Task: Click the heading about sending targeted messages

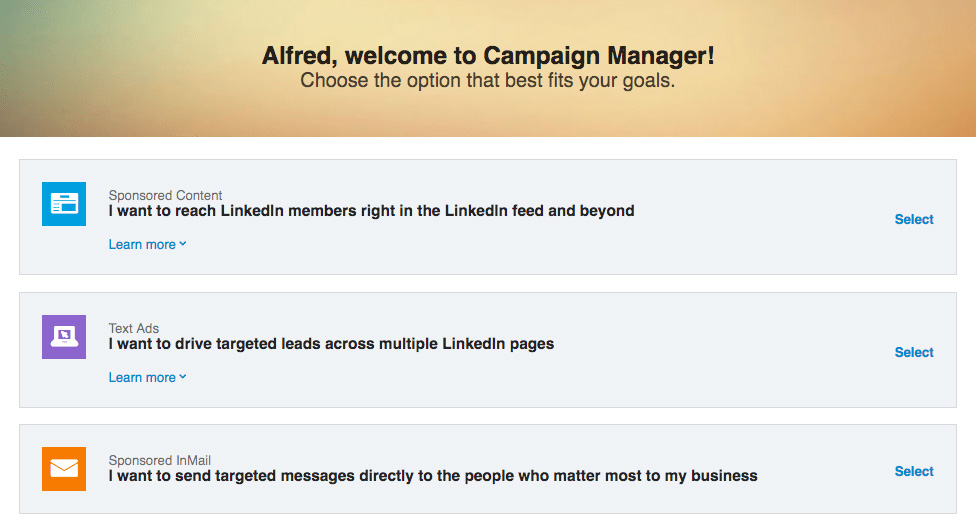Action: 433,476
